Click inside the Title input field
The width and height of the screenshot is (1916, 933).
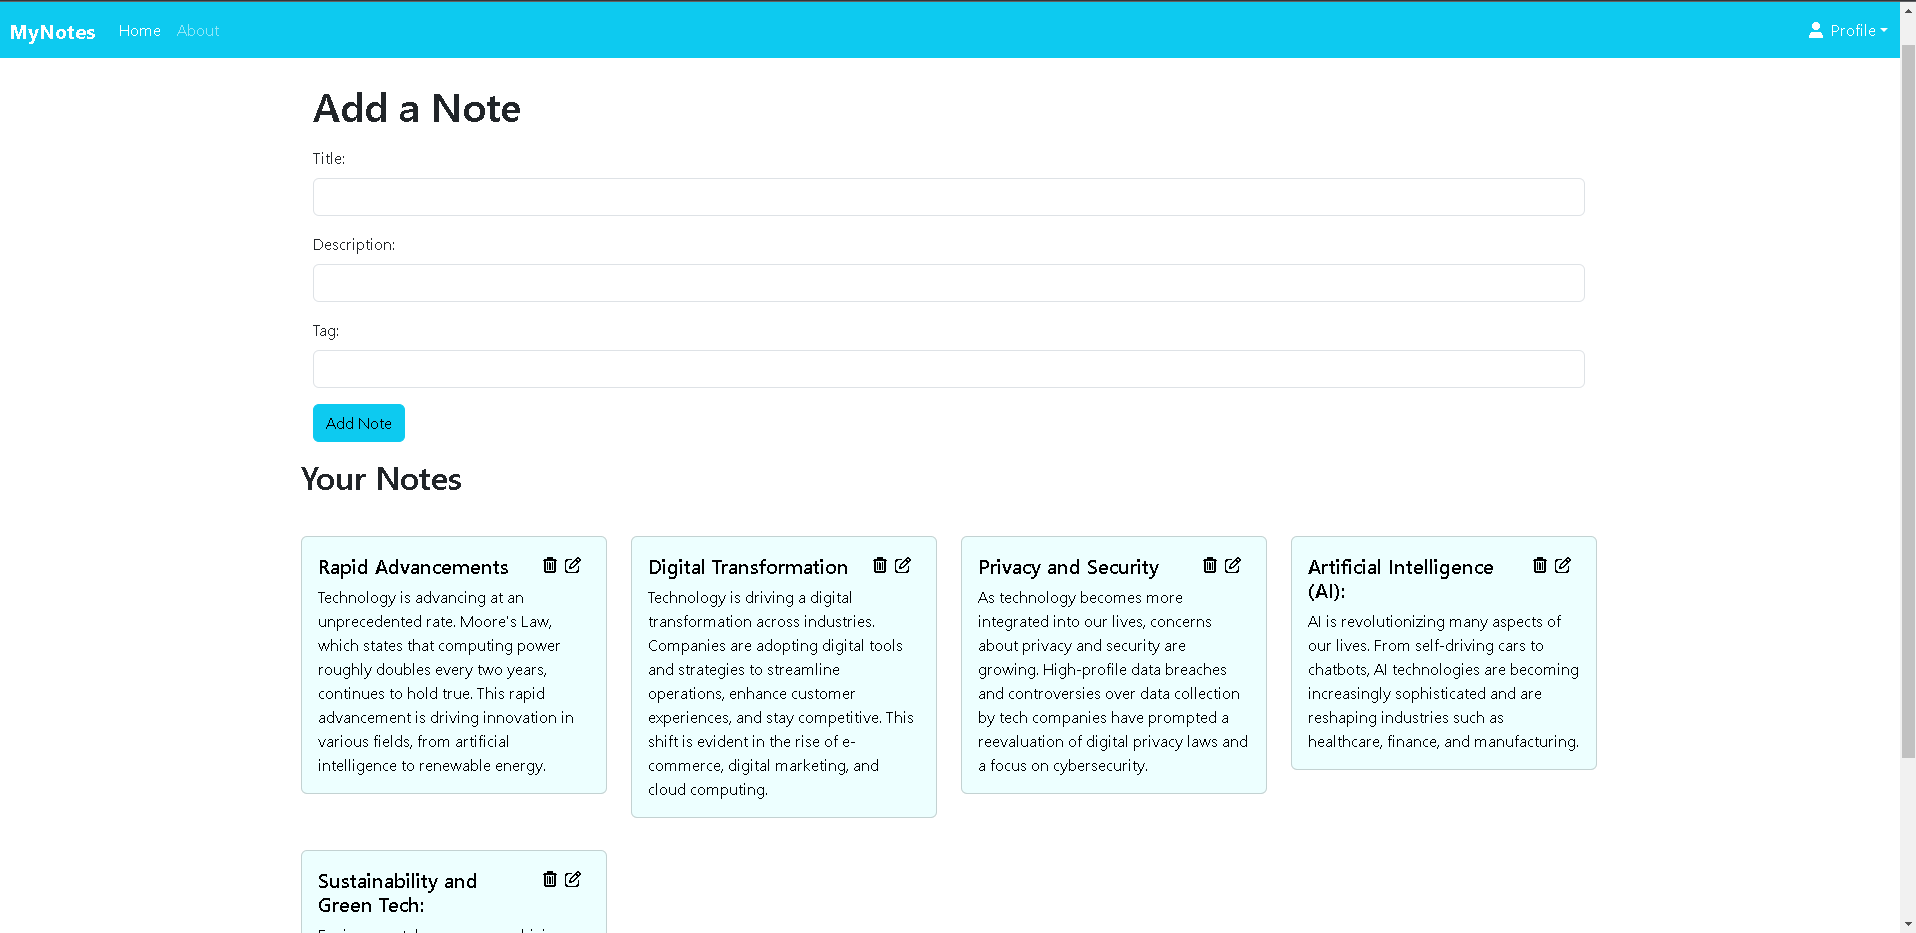tap(947, 197)
